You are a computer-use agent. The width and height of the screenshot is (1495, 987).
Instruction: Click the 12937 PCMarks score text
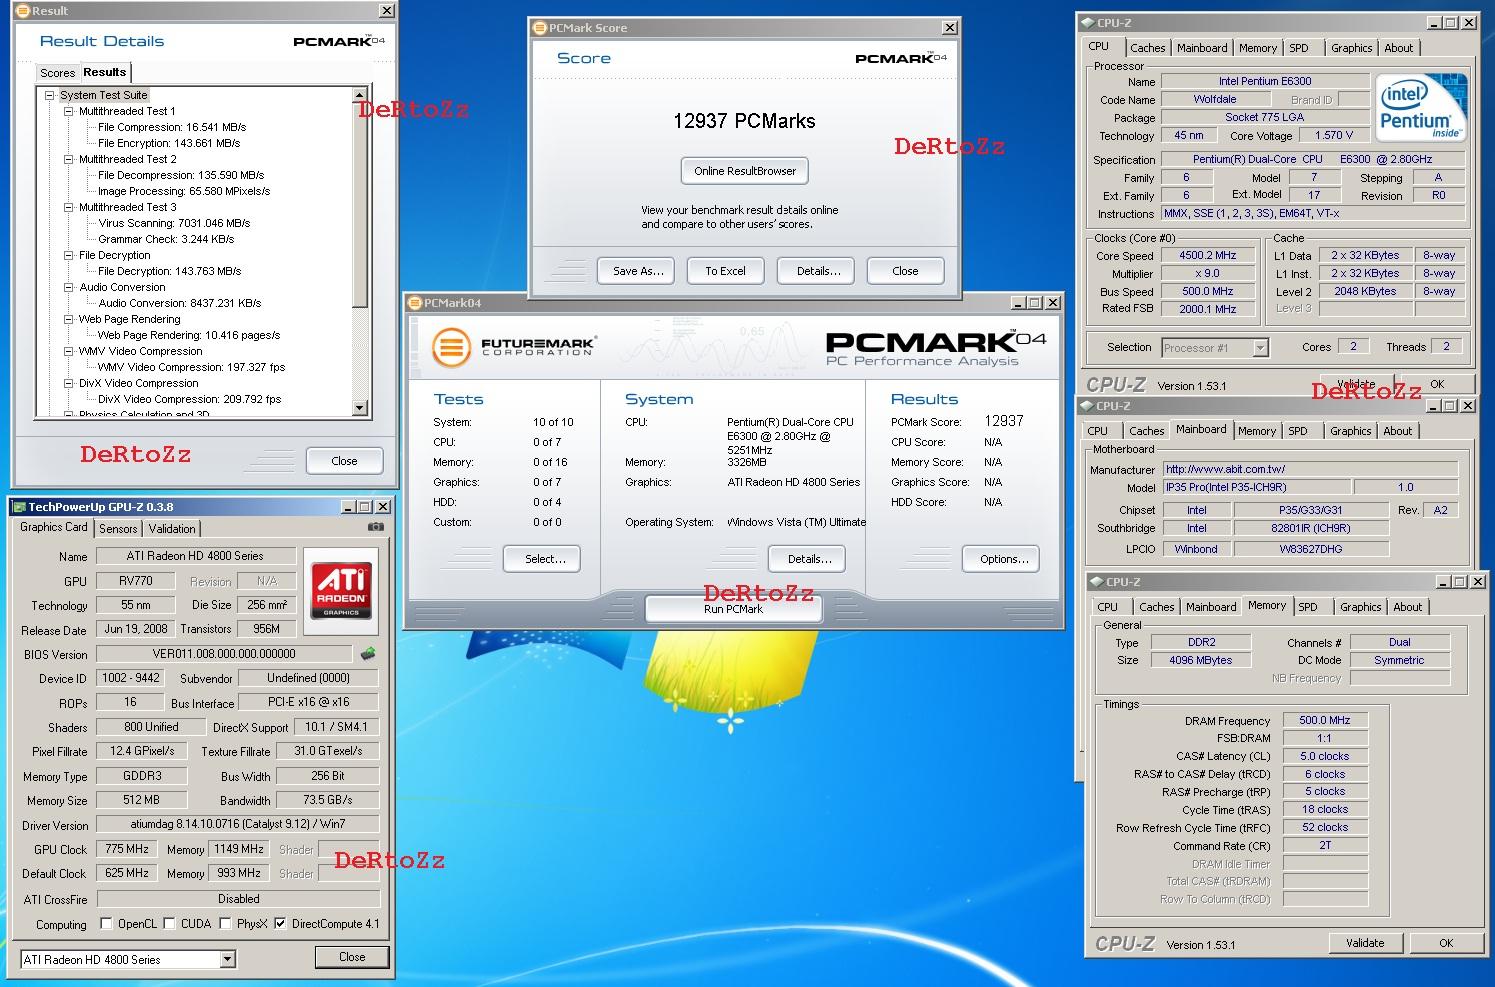[744, 121]
